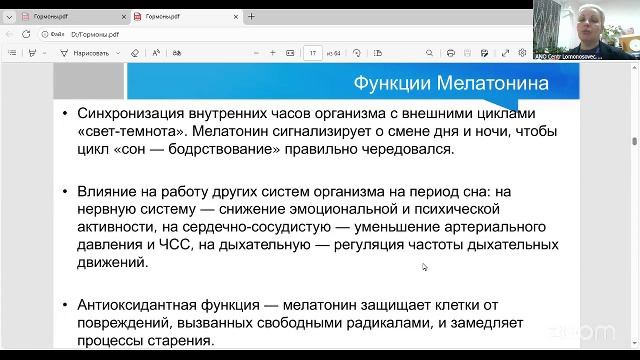The height and width of the screenshot is (360, 640).
Task: Zoom in with the plus button
Action: pos(273,53)
